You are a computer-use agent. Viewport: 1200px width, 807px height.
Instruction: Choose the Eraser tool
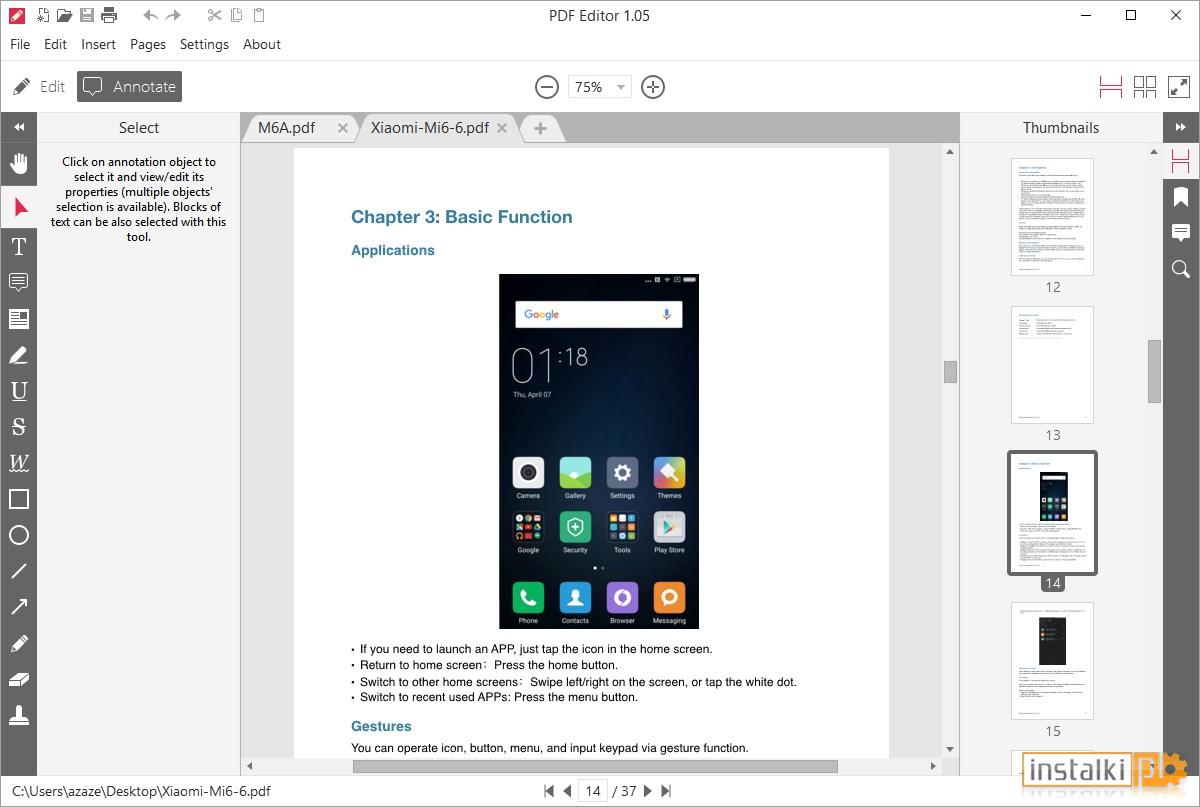[19, 679]
